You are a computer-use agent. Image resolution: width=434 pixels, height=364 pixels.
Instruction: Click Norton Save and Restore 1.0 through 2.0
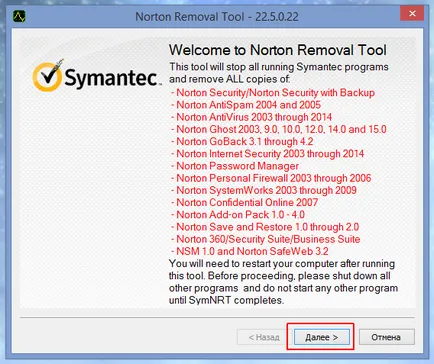tap(265, 227)
